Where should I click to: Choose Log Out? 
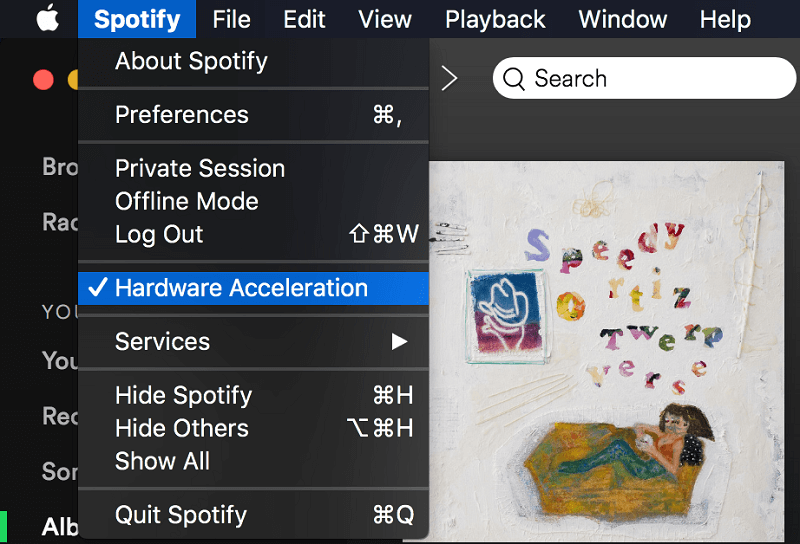tap(159, 234)
